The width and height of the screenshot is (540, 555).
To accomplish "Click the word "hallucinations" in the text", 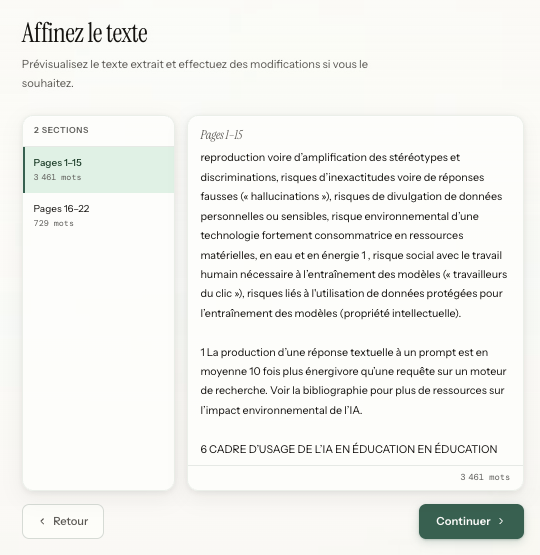I will 285,196.
